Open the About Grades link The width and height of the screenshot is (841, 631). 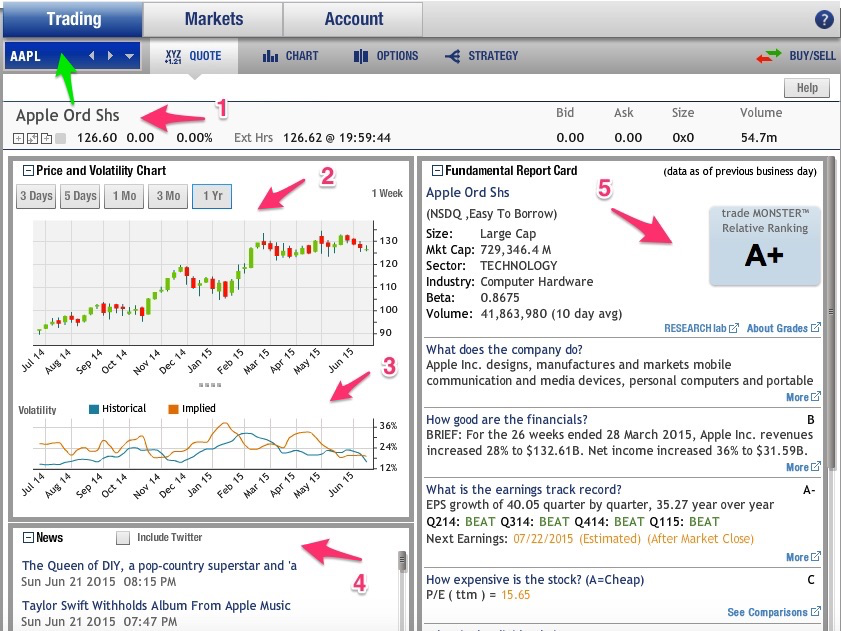coord(784,328)
